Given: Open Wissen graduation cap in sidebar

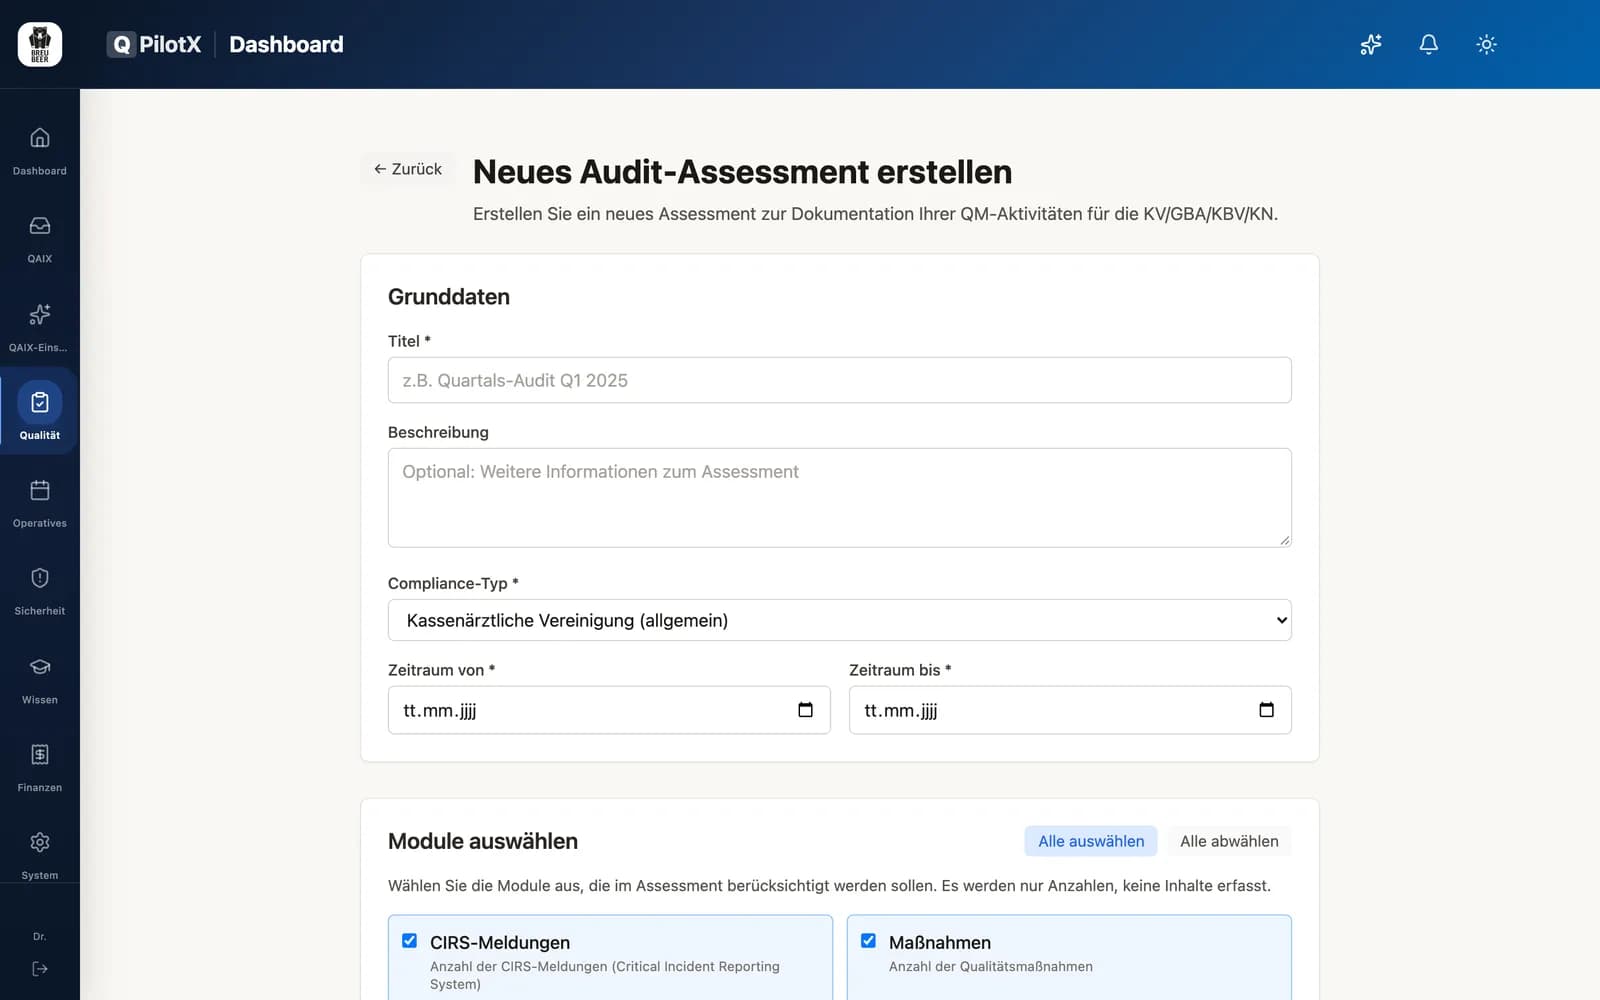Looking at the screenshot, I should 40,679.
